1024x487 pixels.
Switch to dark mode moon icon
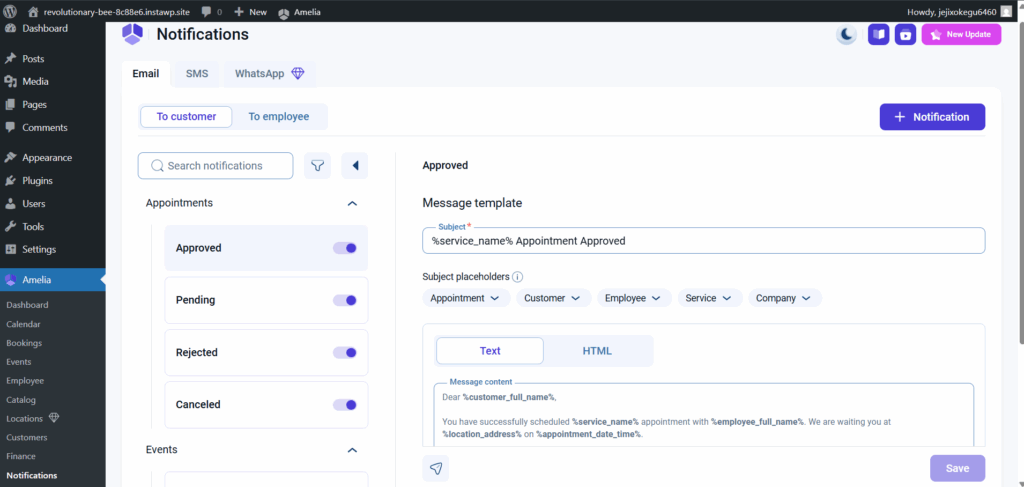[846, 35]
